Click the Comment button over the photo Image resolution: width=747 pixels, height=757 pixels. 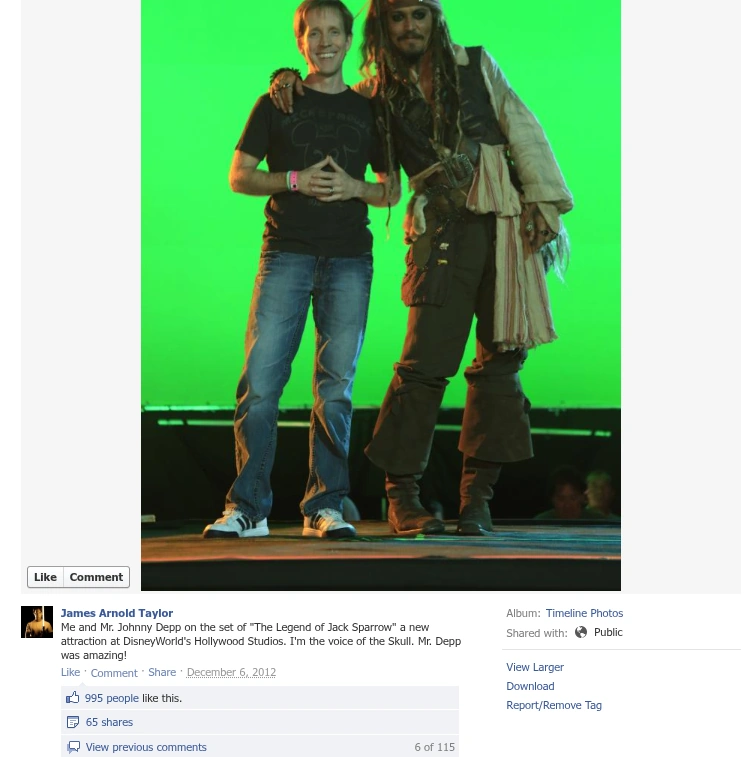96,577
